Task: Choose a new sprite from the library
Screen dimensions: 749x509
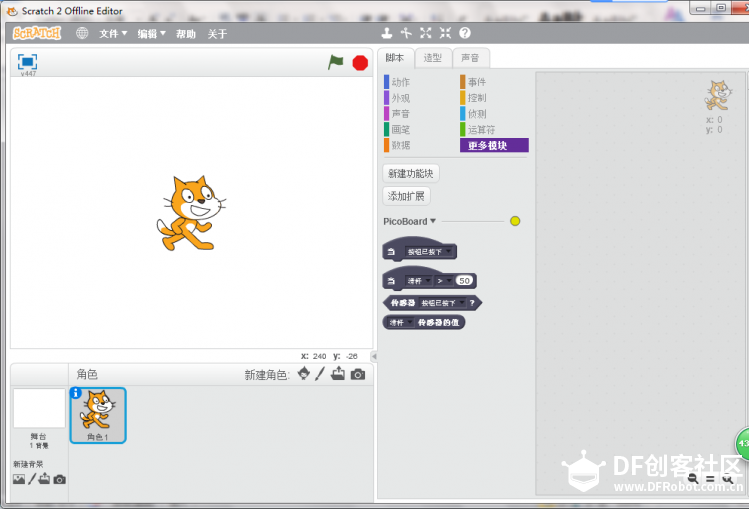Action: point(303,373)
